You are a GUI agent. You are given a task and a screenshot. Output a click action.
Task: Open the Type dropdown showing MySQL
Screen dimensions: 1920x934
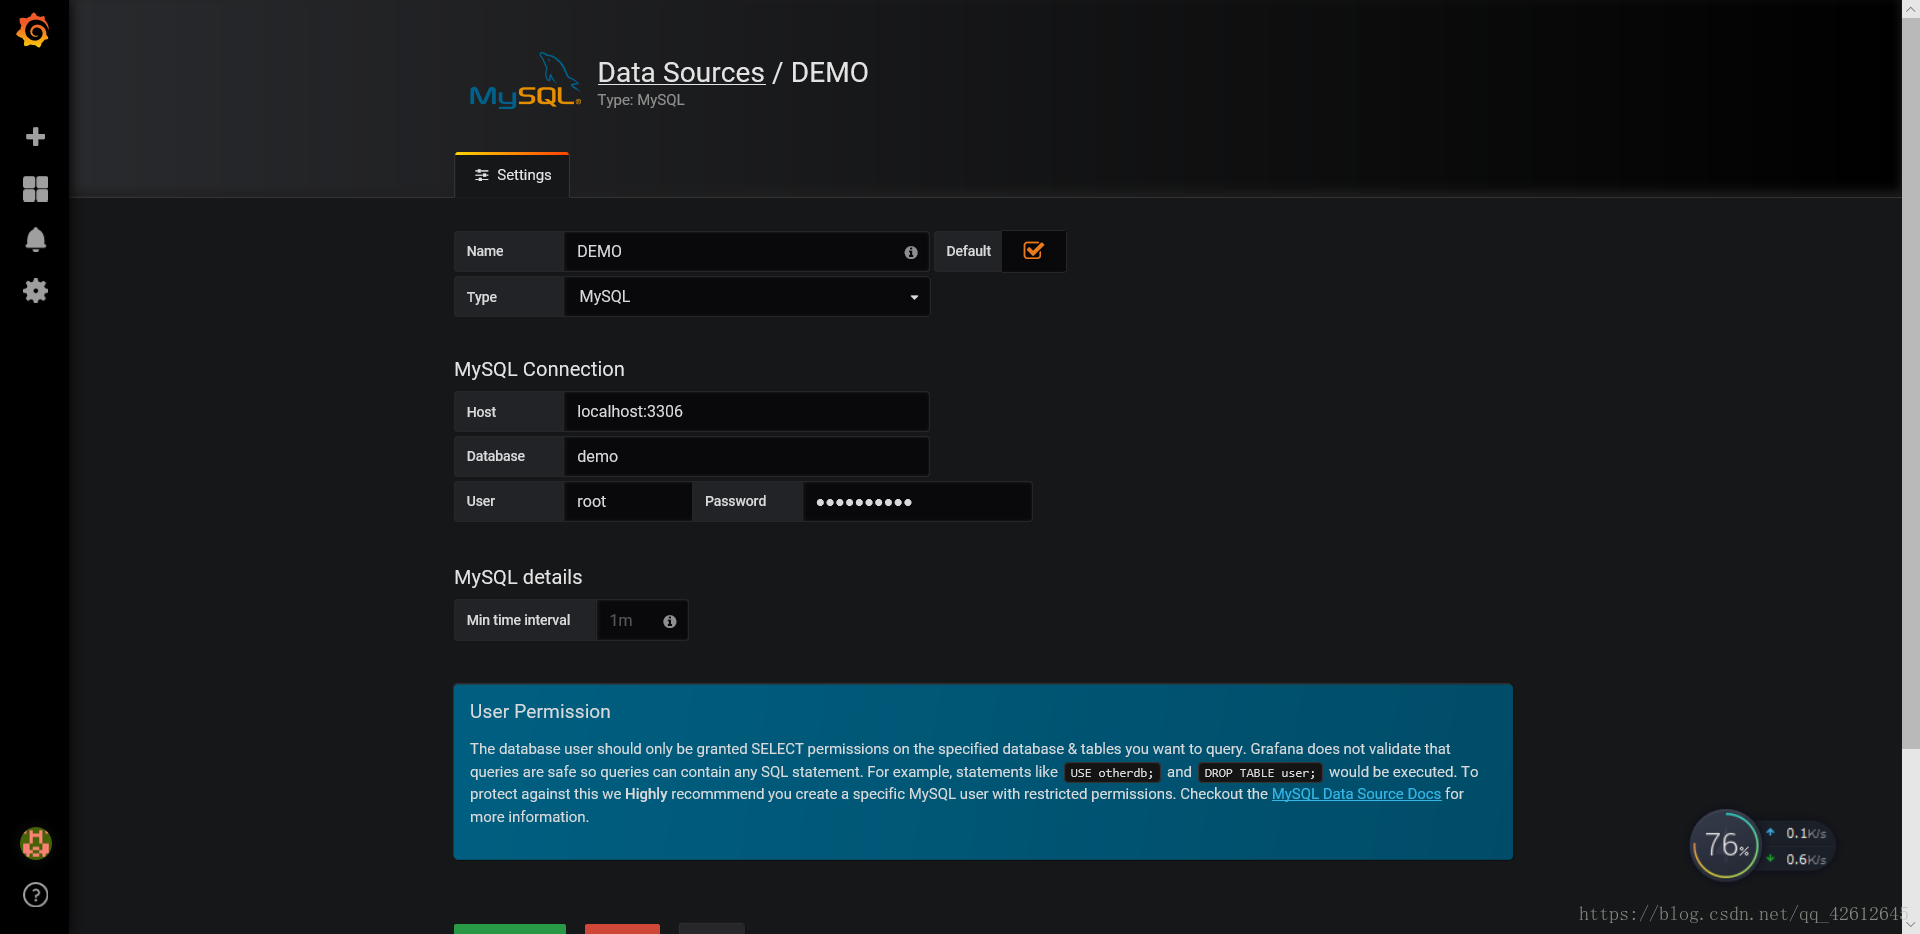[x=747, y=297]
